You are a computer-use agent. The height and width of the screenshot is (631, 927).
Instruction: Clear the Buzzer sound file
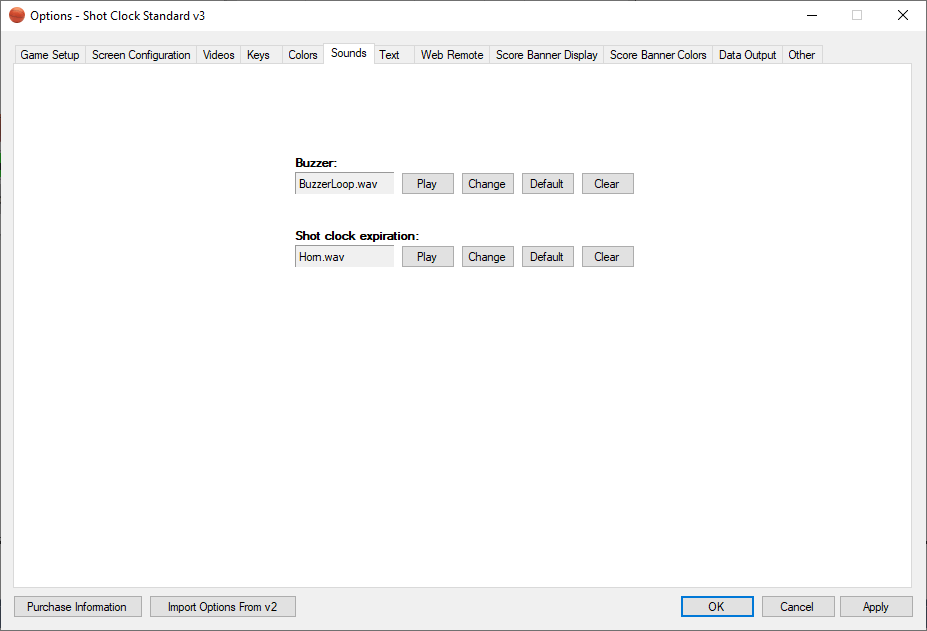pyautogui.click(x=607, y=184)
